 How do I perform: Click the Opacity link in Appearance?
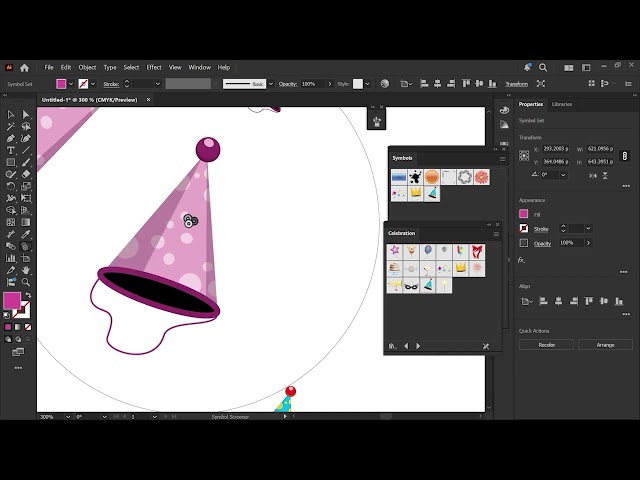pos(542,244)
